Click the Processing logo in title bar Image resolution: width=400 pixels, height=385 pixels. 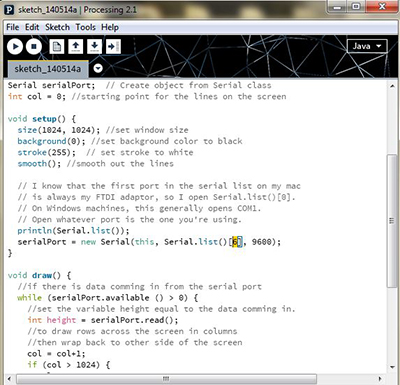9,10
